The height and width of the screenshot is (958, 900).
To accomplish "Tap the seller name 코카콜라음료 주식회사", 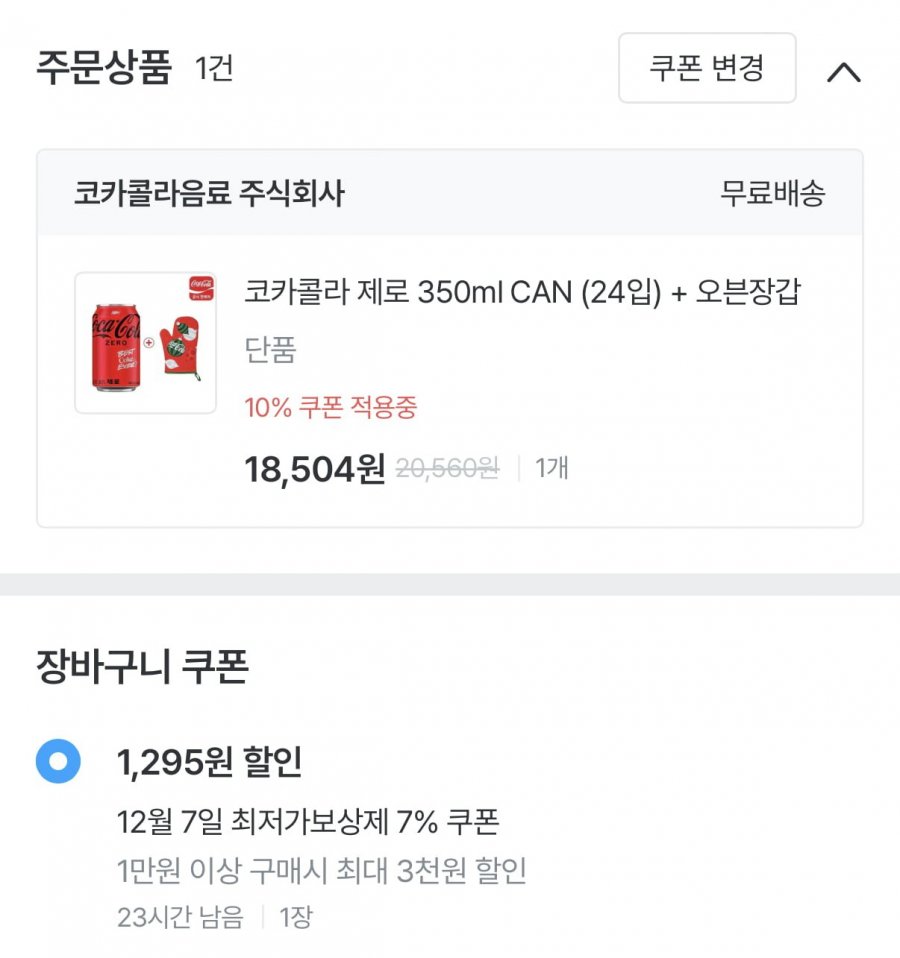I will (x=208, y=193).
